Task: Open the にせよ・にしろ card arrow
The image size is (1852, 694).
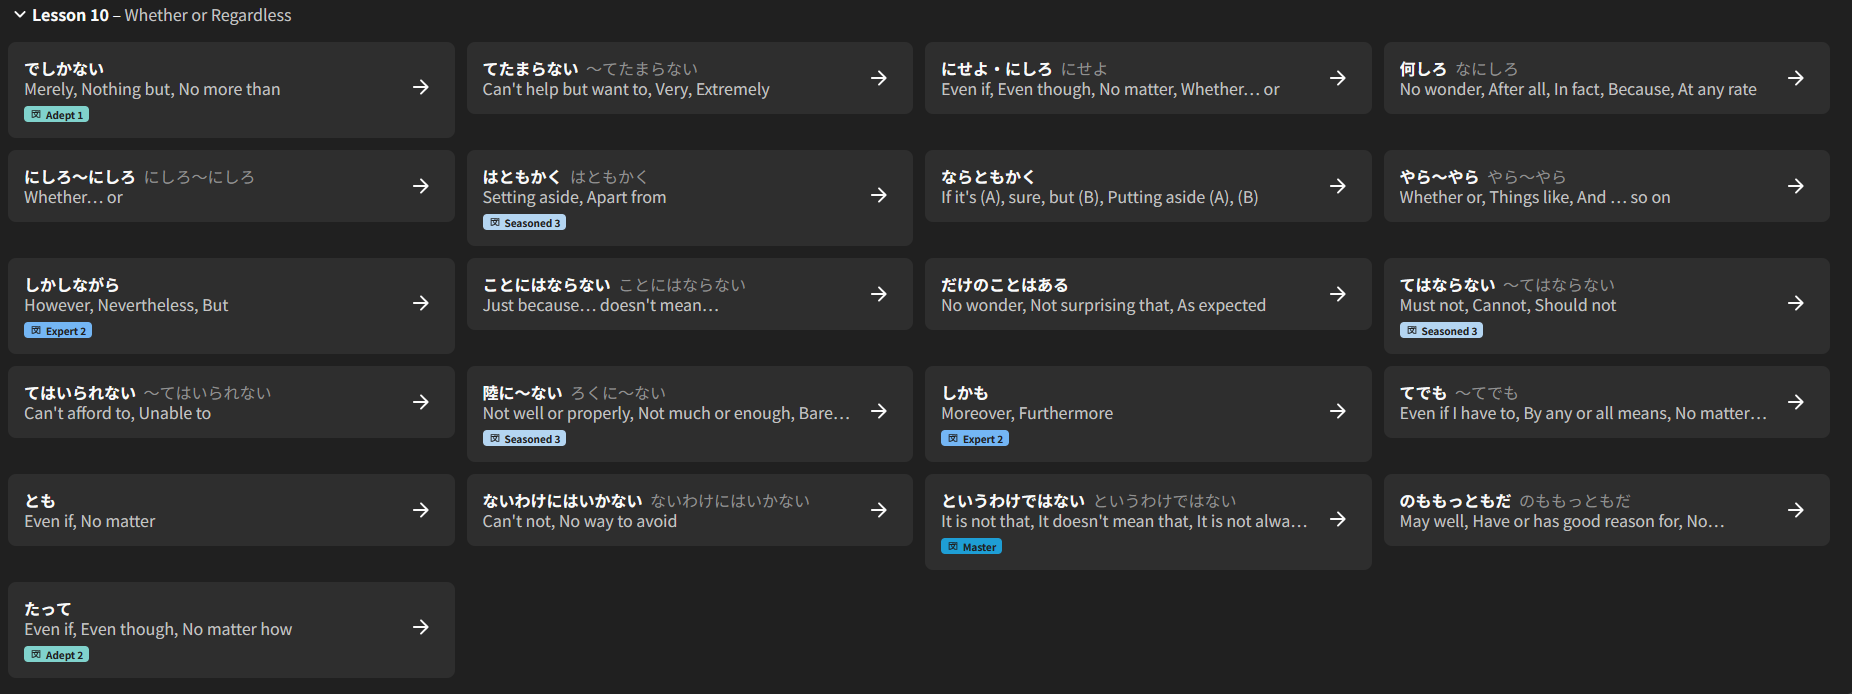Action: pyautogui.click(x=1337, y=78)
